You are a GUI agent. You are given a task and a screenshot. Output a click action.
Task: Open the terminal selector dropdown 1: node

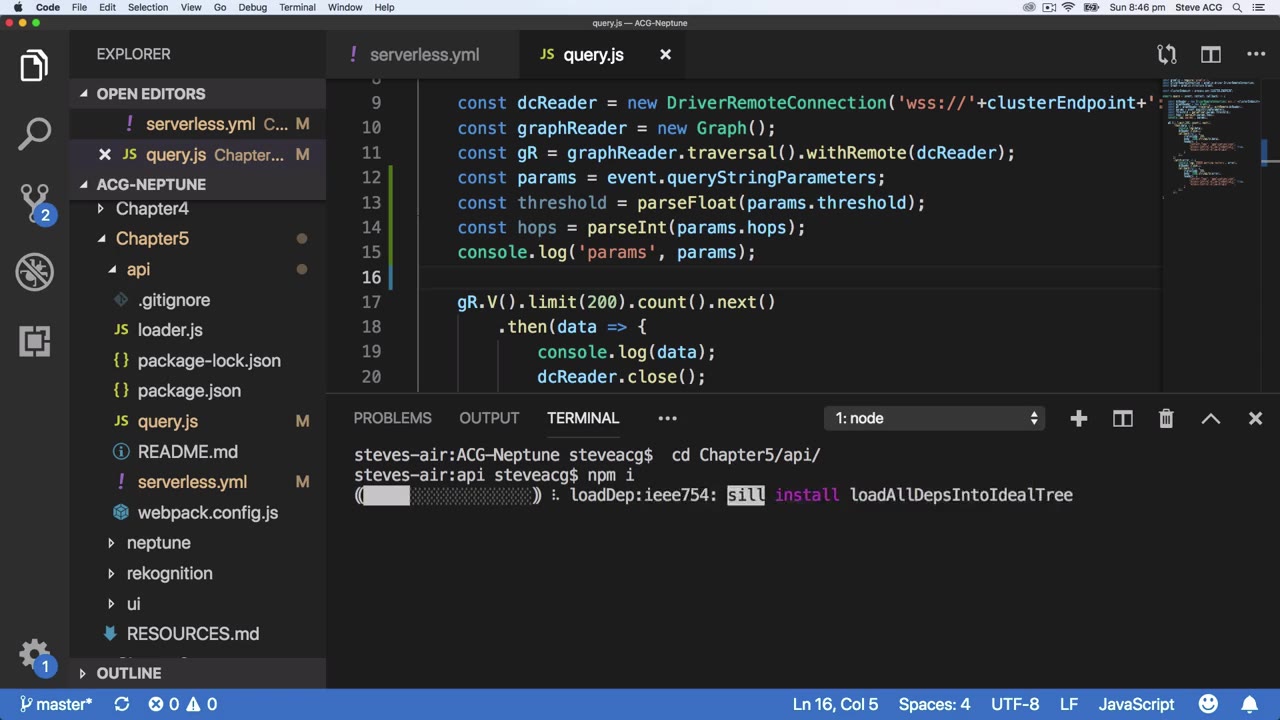[x=937, y=418]
